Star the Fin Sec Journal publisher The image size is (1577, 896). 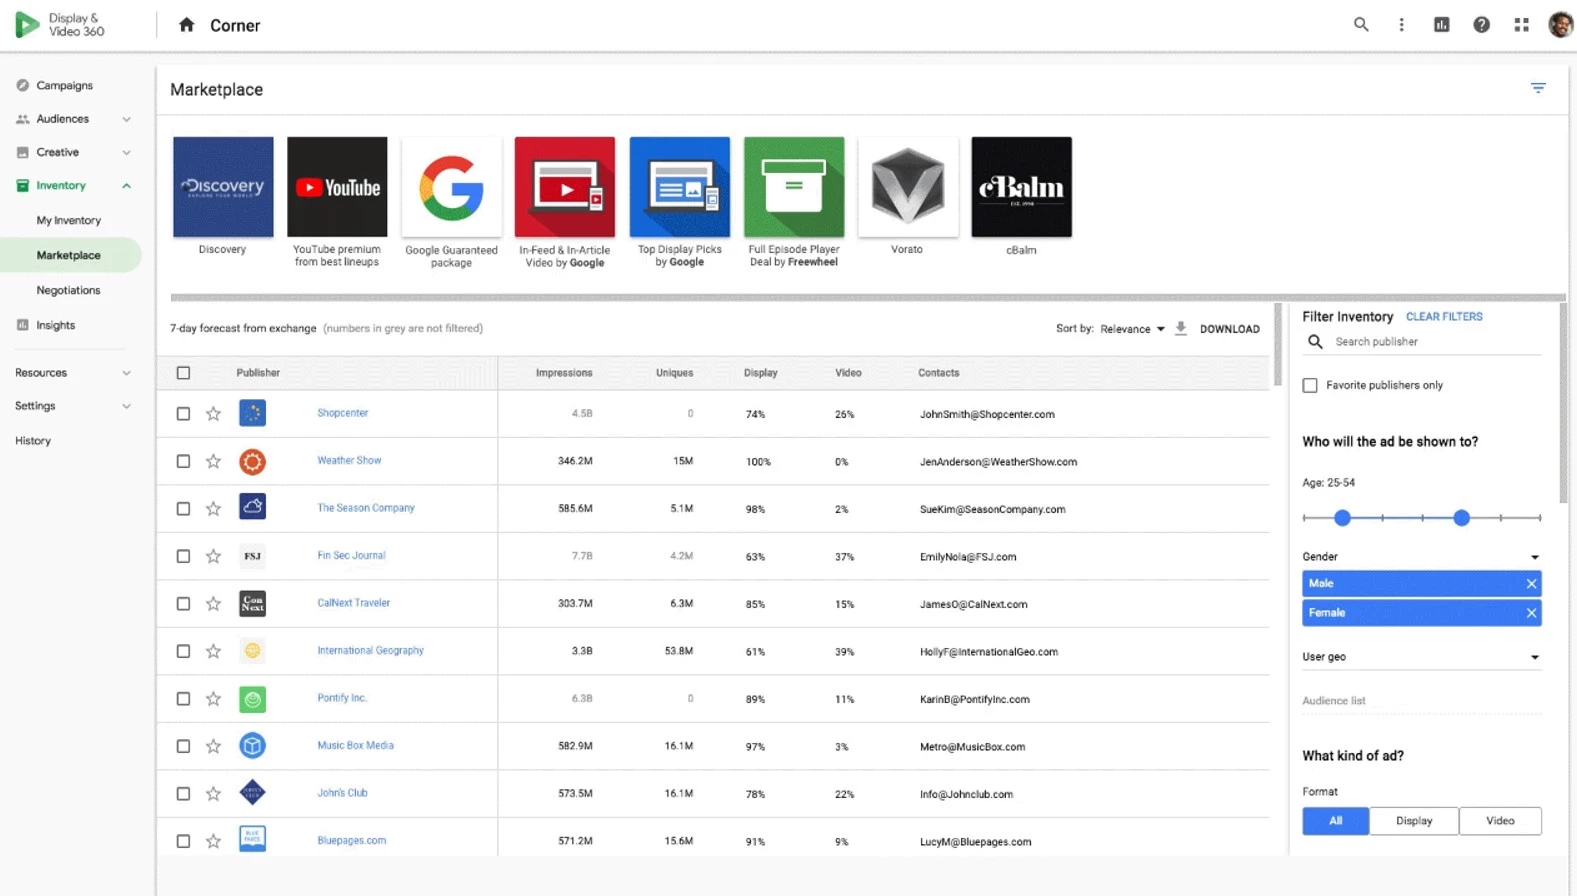(x=213, y=556)
